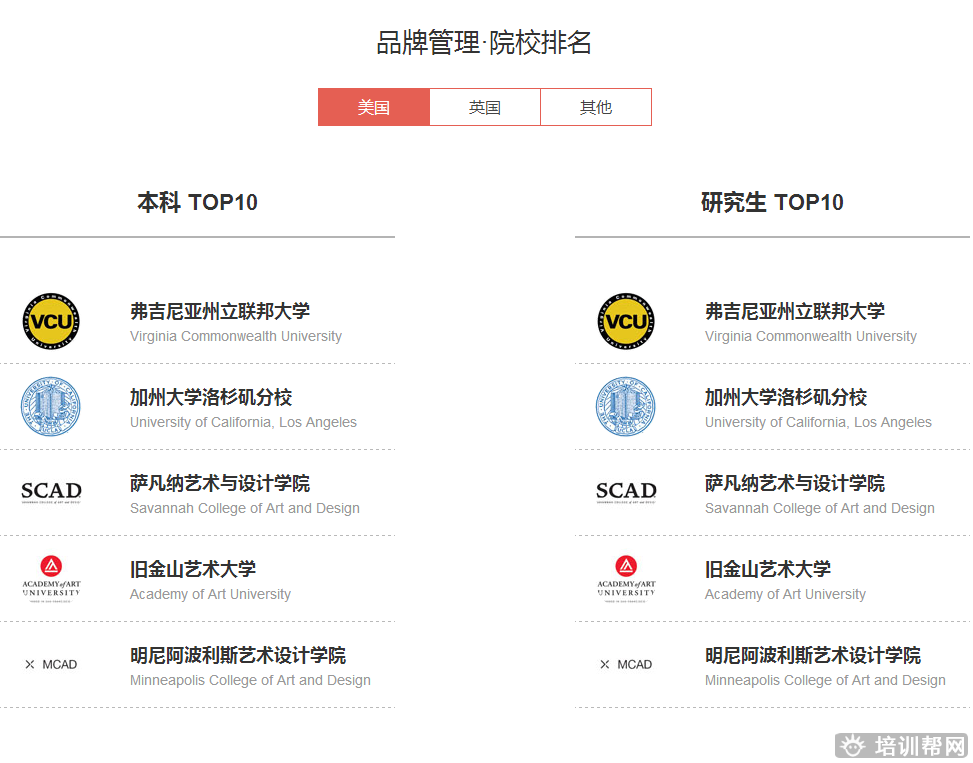Open 弗吉尼亚州立联邦大学 in 研究生 TOP10
Screen dimensions: 973x763
795,311
